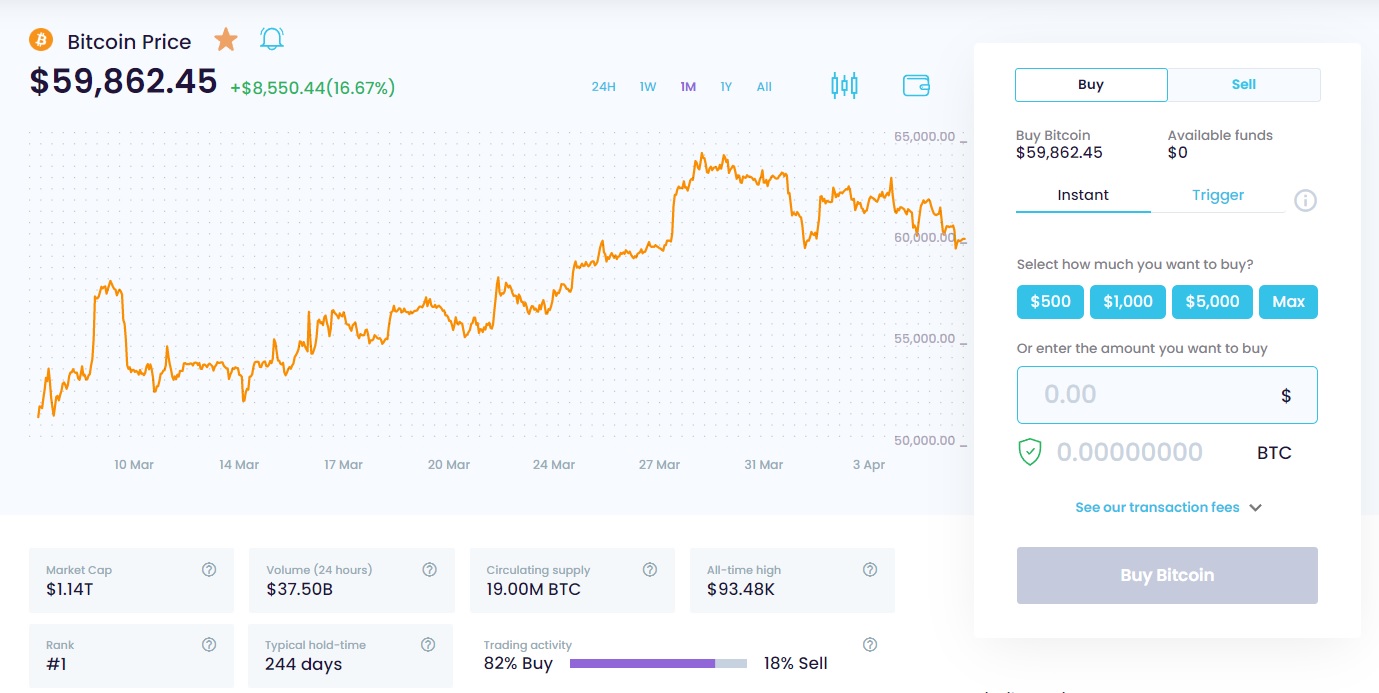Click the +$8,550.44(16.67%) change text
The width and height of the screenshot is (1379, 693).
[312, 88]
